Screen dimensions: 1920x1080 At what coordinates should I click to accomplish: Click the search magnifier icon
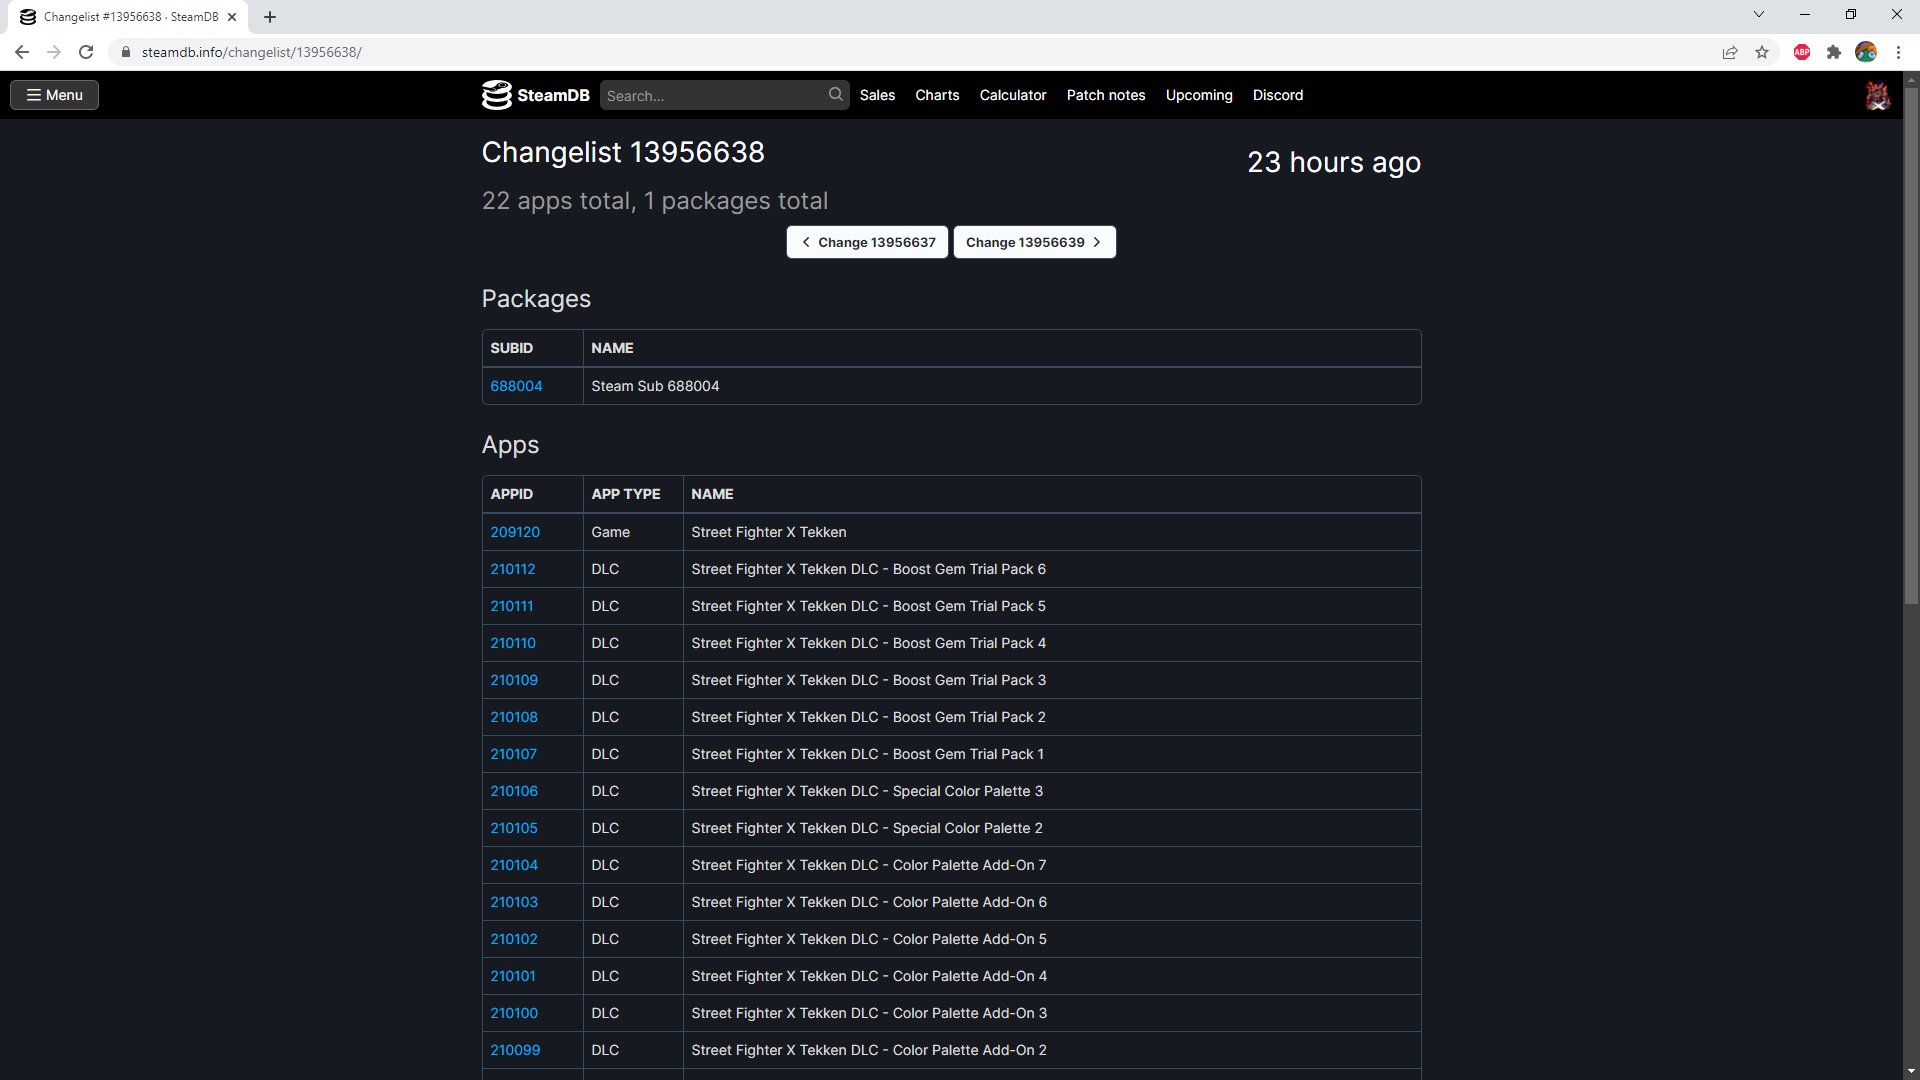pos(836,94)
